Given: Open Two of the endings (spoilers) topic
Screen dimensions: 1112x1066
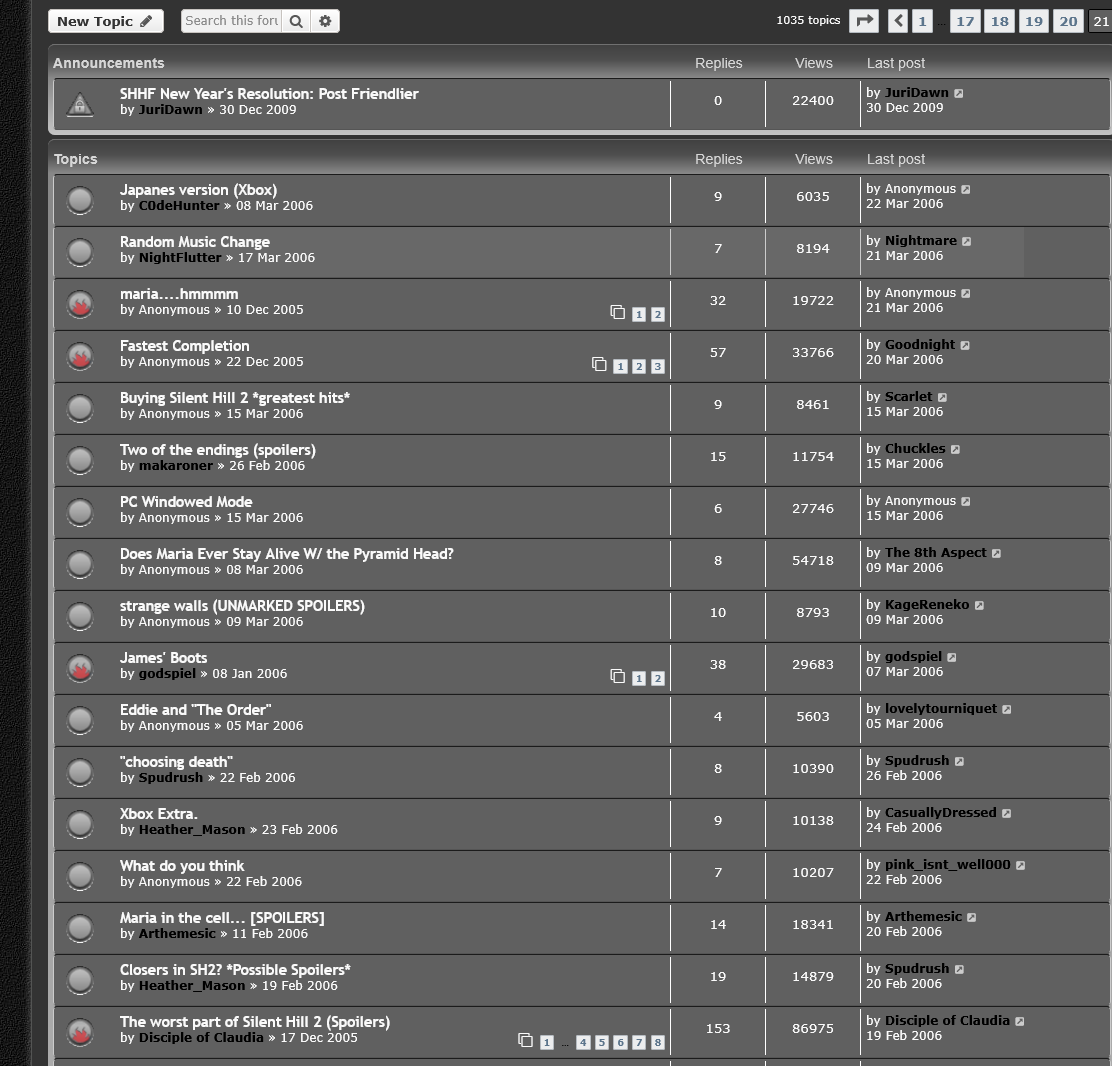Looking at the screenshot, I should point(218,450).
